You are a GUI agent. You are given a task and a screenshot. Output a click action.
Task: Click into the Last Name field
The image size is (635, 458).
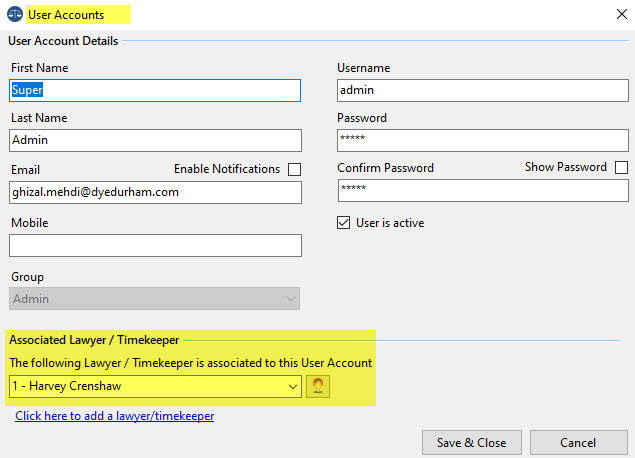[x=156, y=141]
